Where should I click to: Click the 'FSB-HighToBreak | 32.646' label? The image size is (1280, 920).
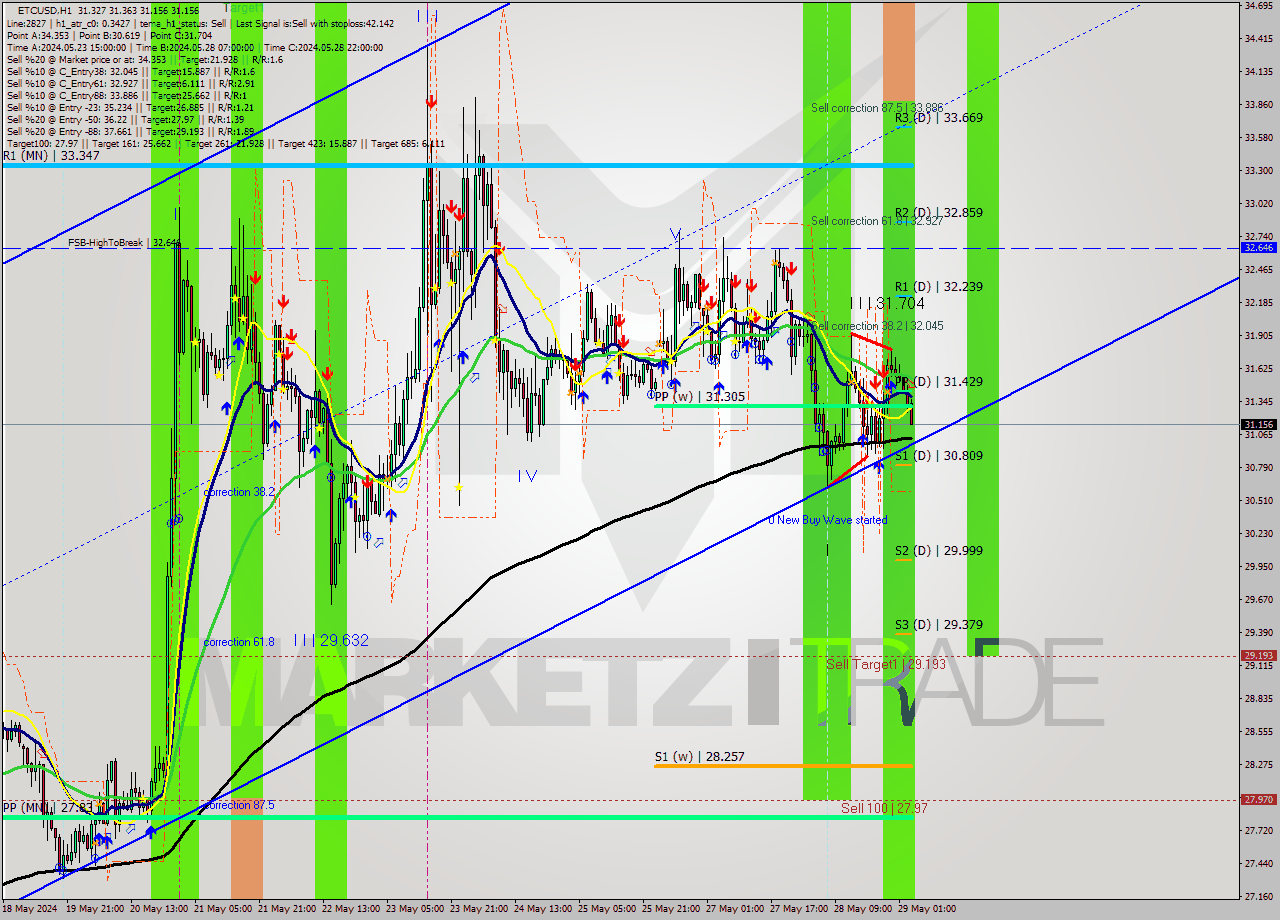click(124, 242)
